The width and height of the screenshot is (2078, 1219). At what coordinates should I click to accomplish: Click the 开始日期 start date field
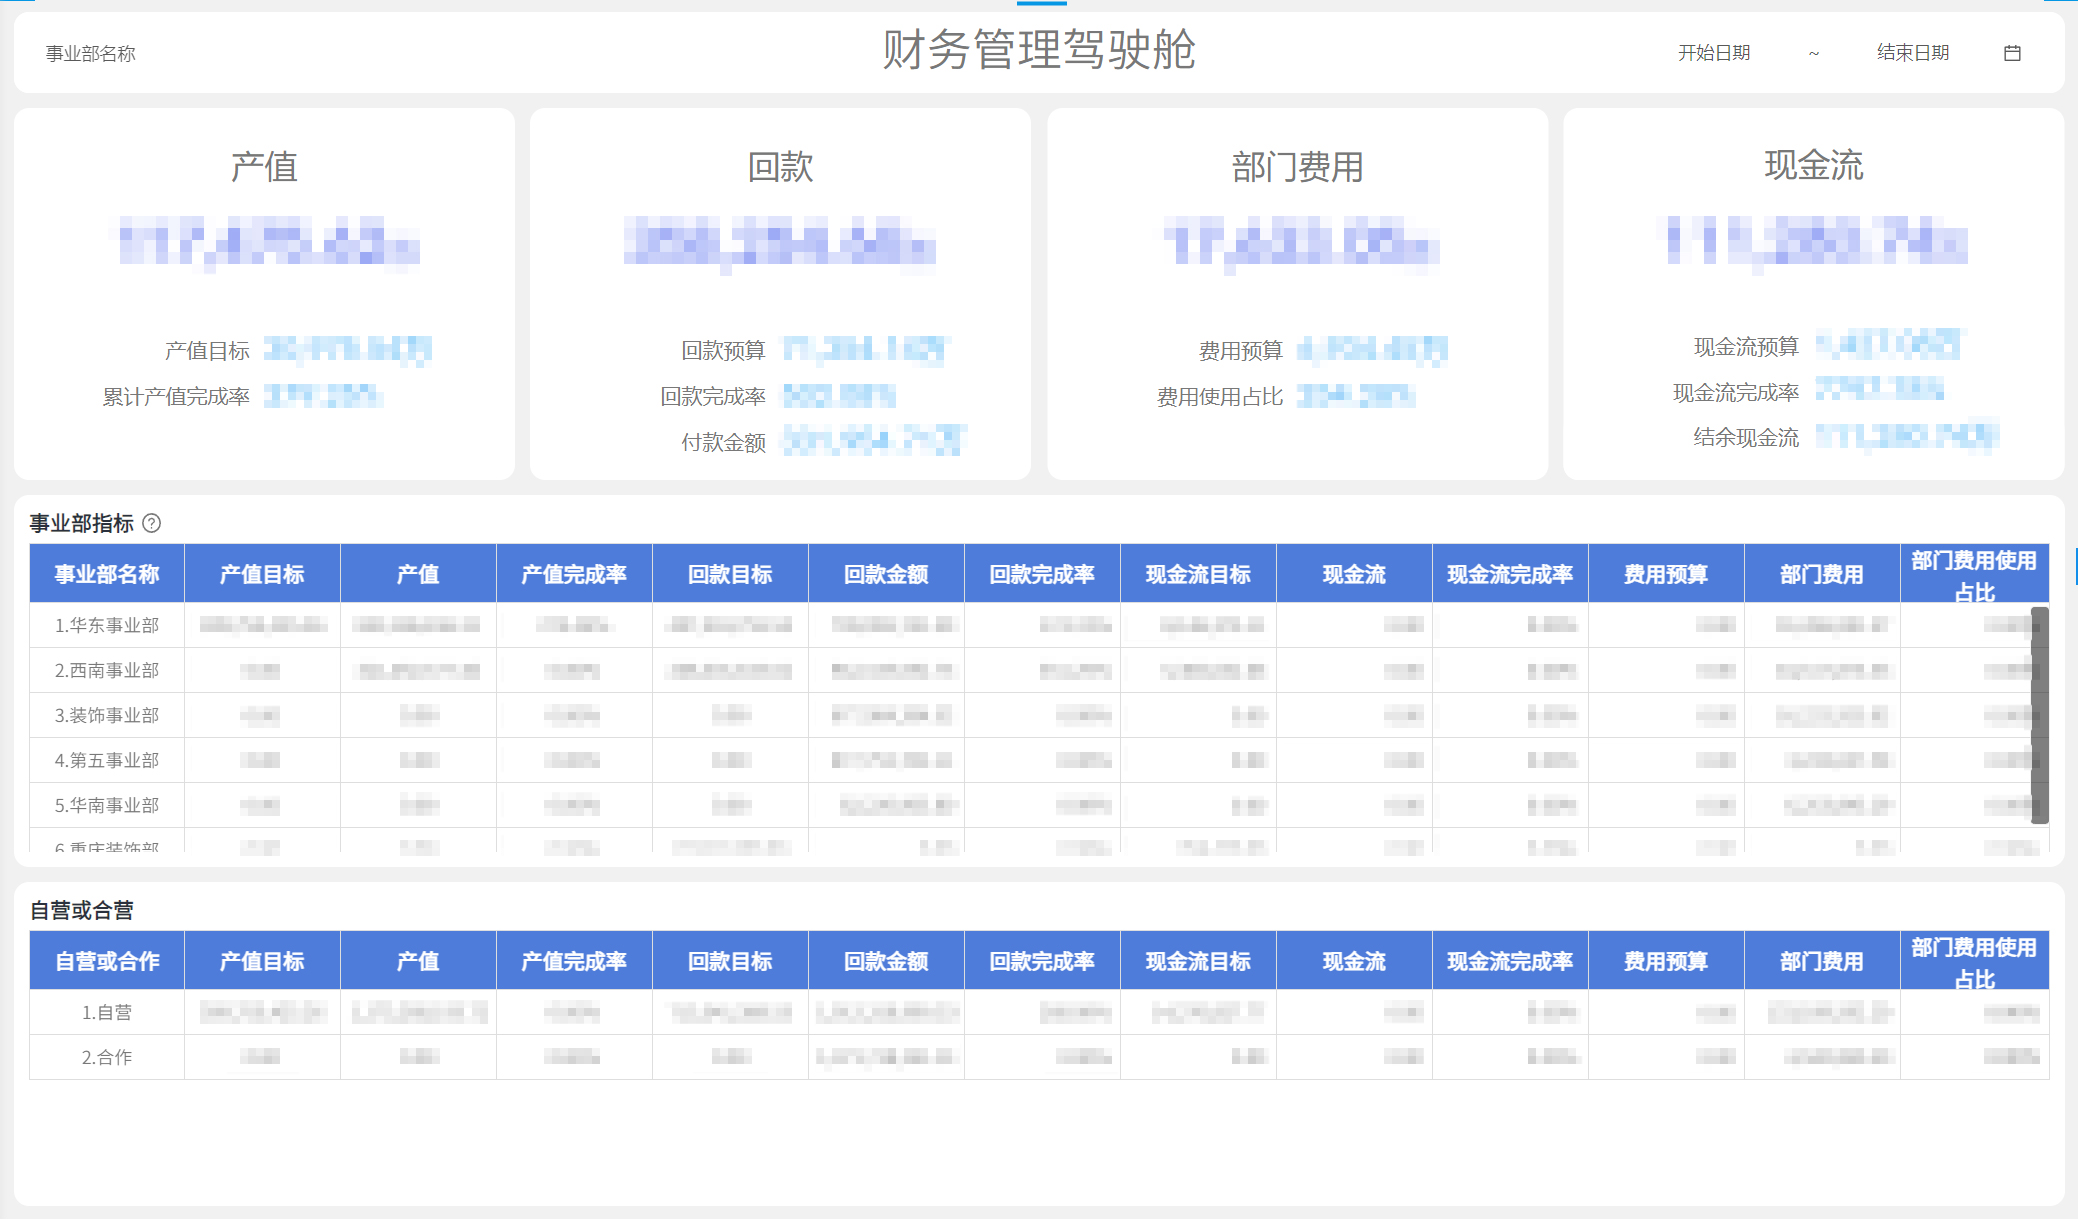(1713, 52)
